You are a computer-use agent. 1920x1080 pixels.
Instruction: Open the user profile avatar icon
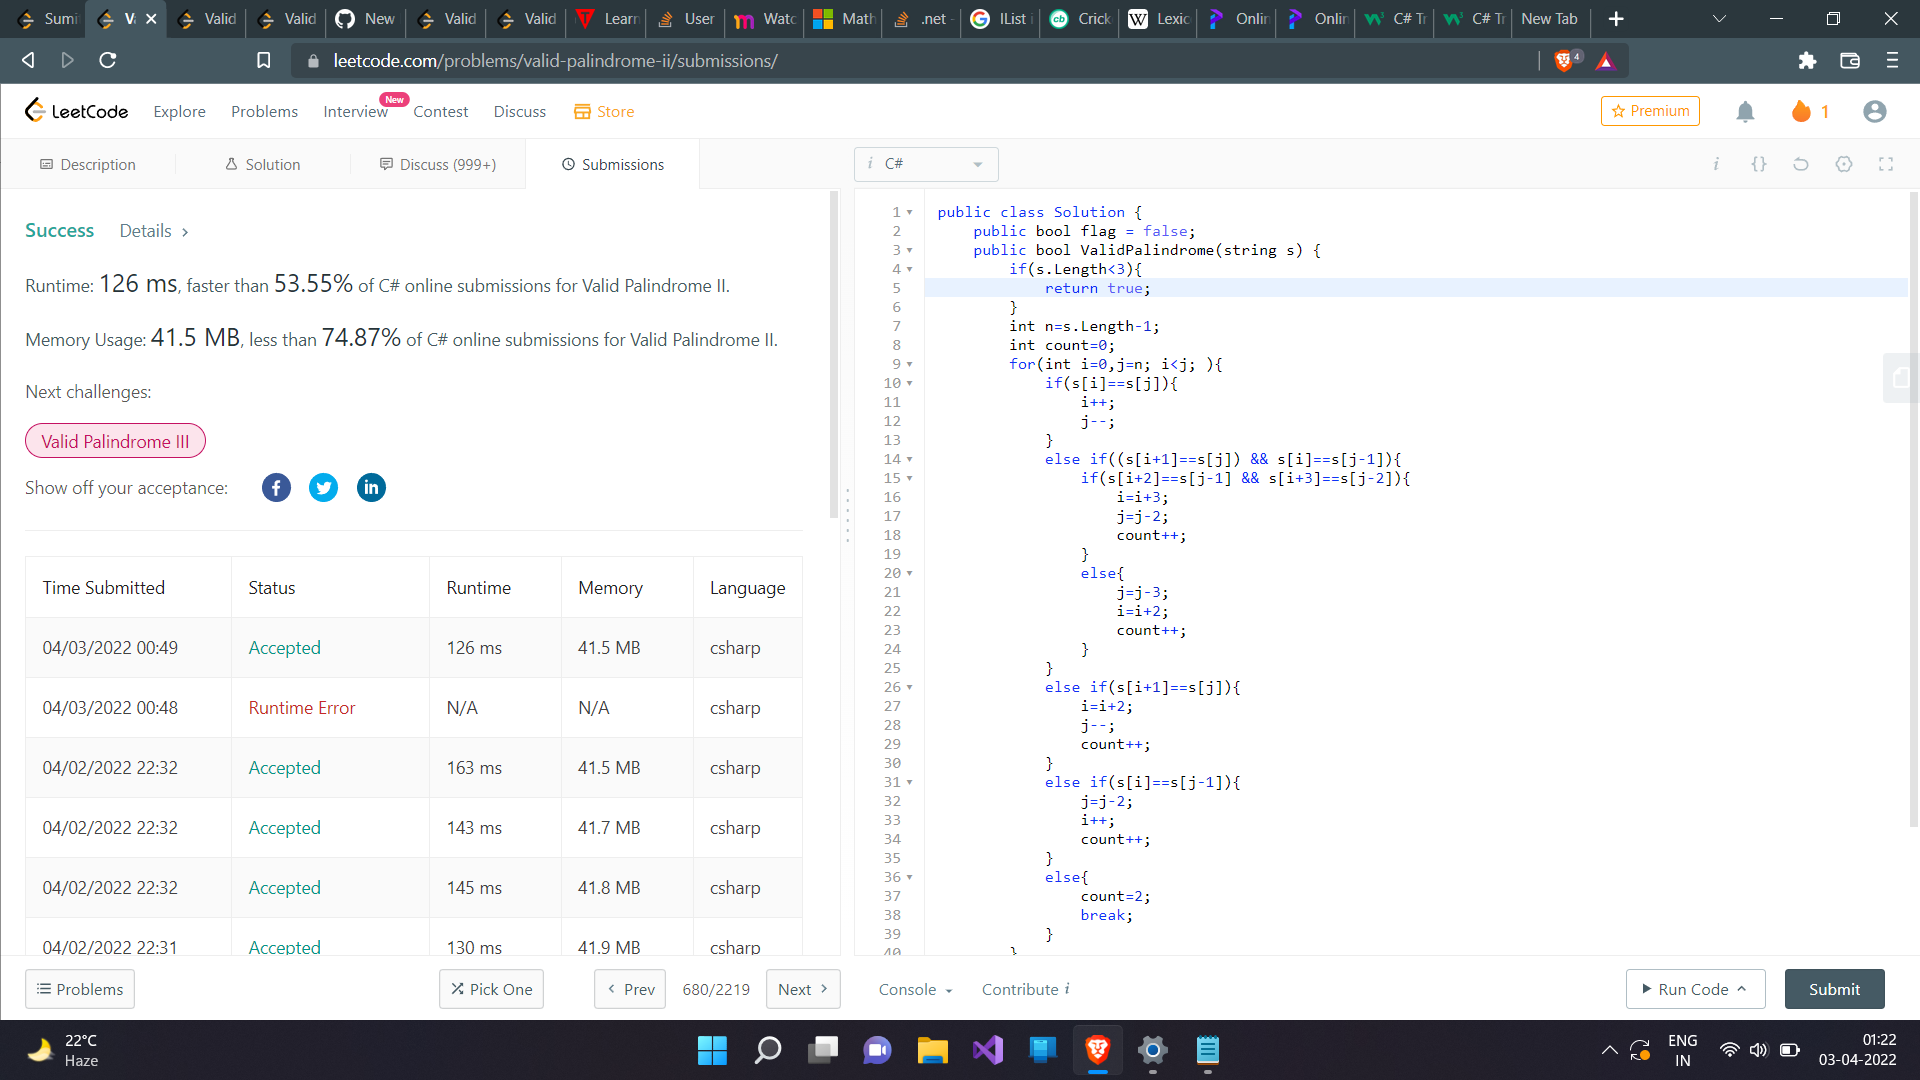[1875, 112]
